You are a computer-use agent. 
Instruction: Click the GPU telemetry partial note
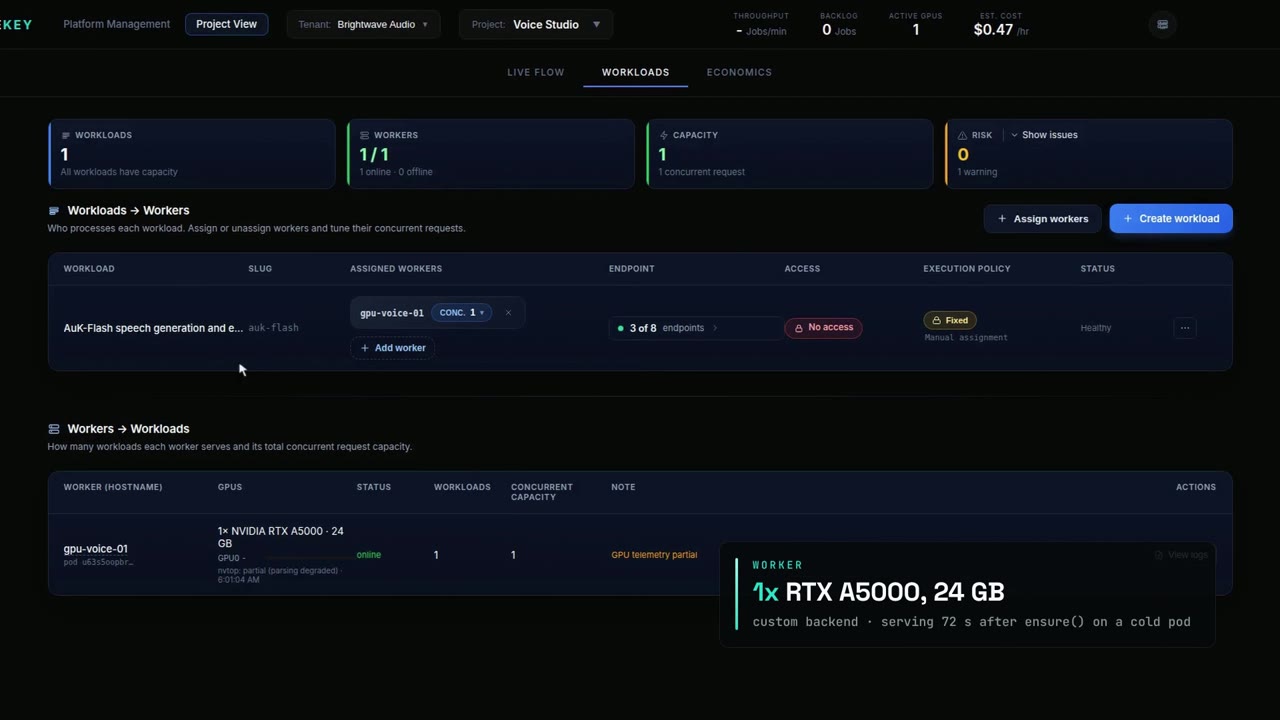click(654, 555)
